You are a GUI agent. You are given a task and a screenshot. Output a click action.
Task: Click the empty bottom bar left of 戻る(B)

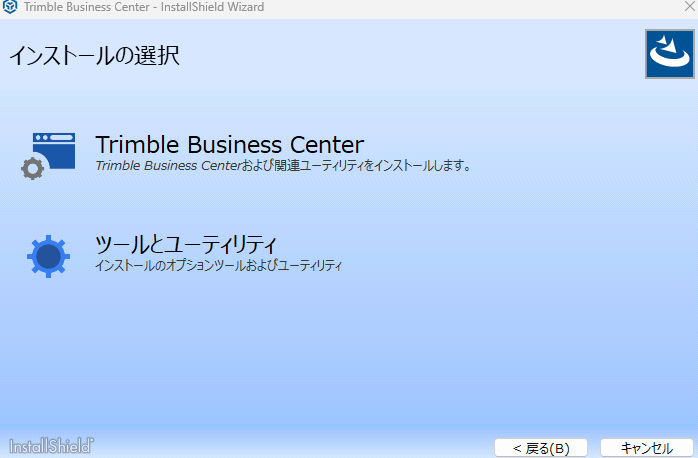(300, 446)
